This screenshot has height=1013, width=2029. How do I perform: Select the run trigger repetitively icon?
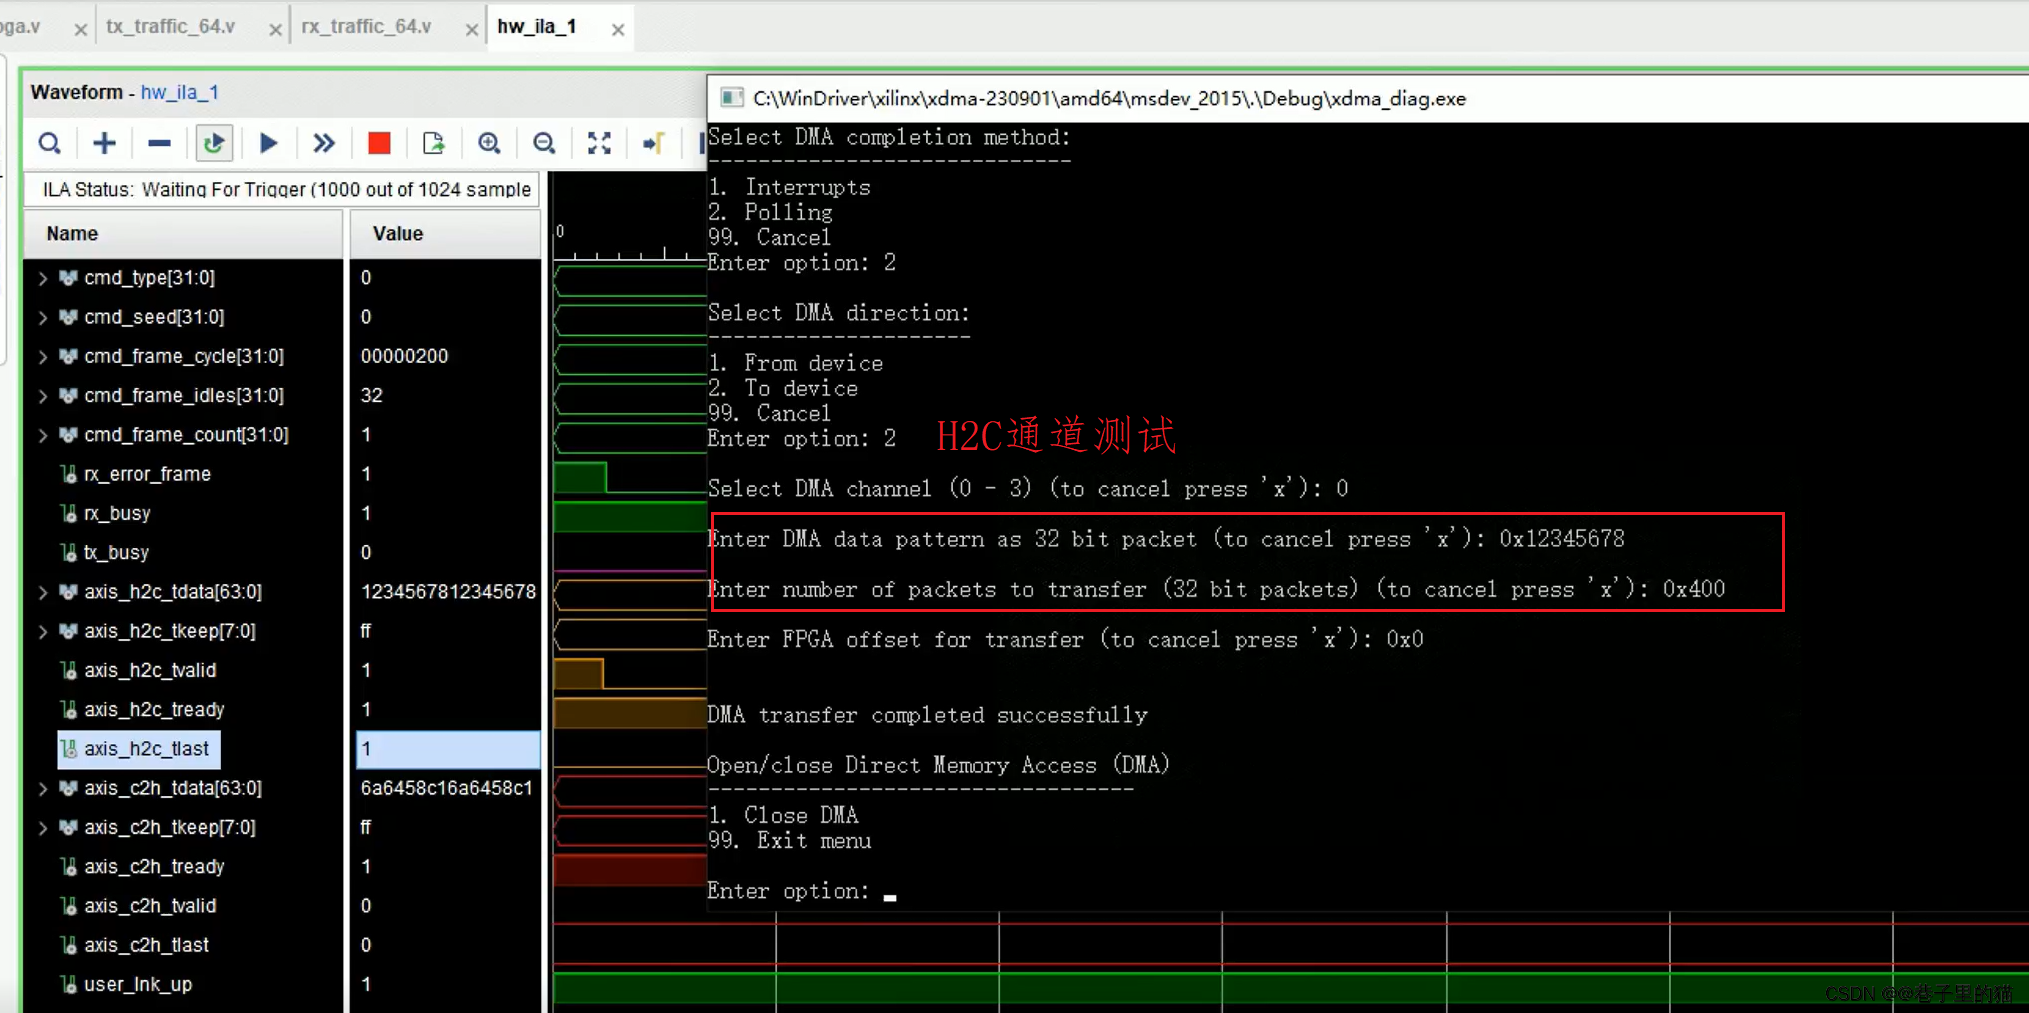tap(323, 143)
